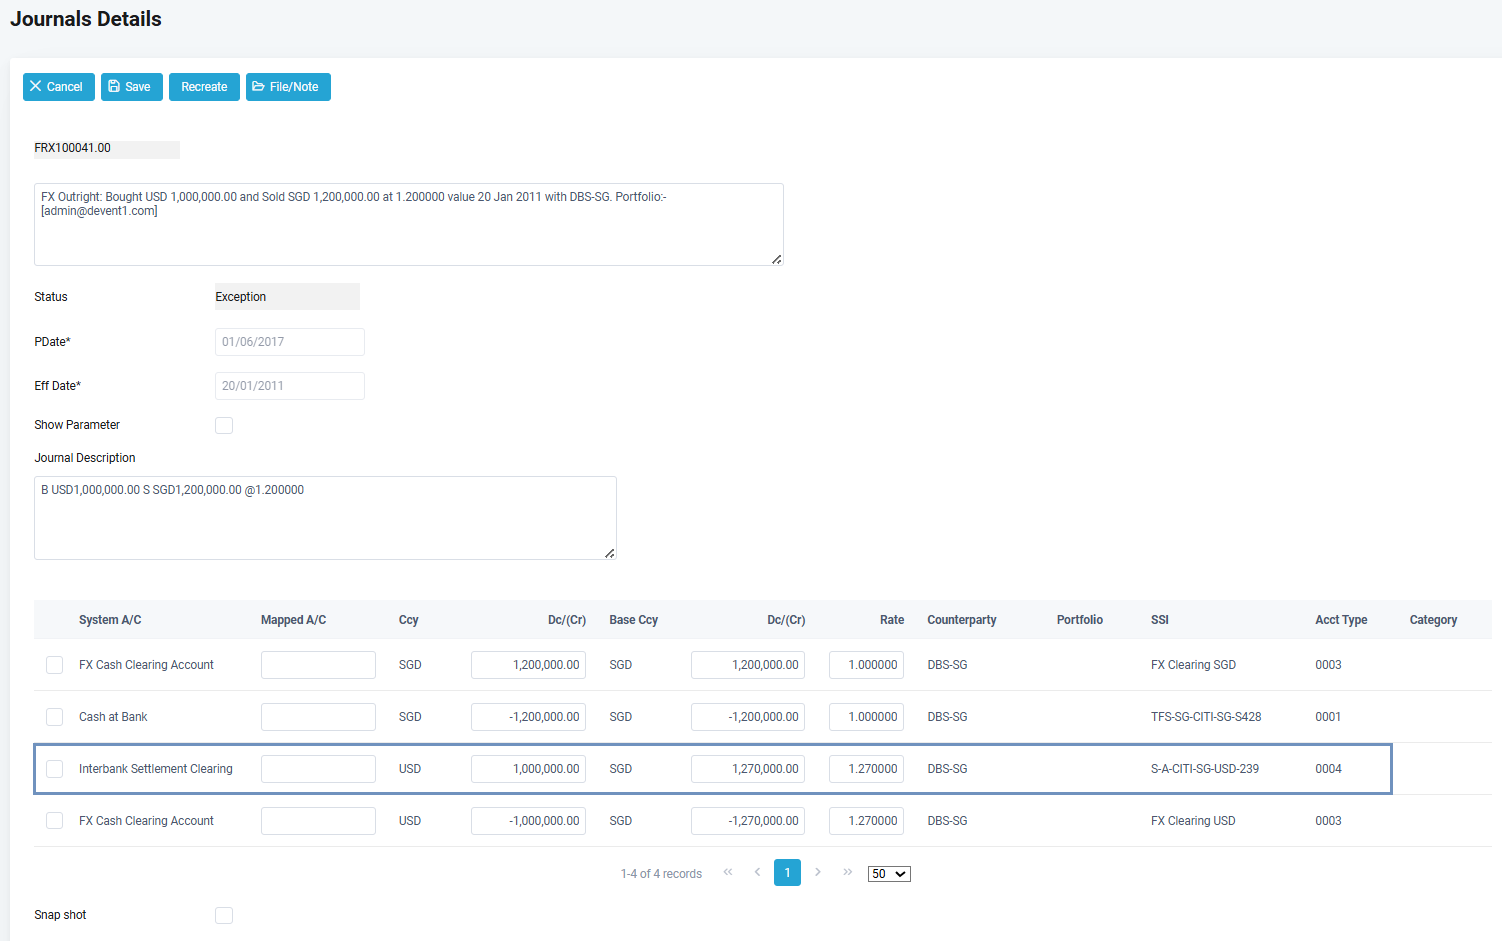Check the FX Cash Clearing Account USD row
Image resolution: width=1502 pixels, height=941 pixels.
[55, 821]
